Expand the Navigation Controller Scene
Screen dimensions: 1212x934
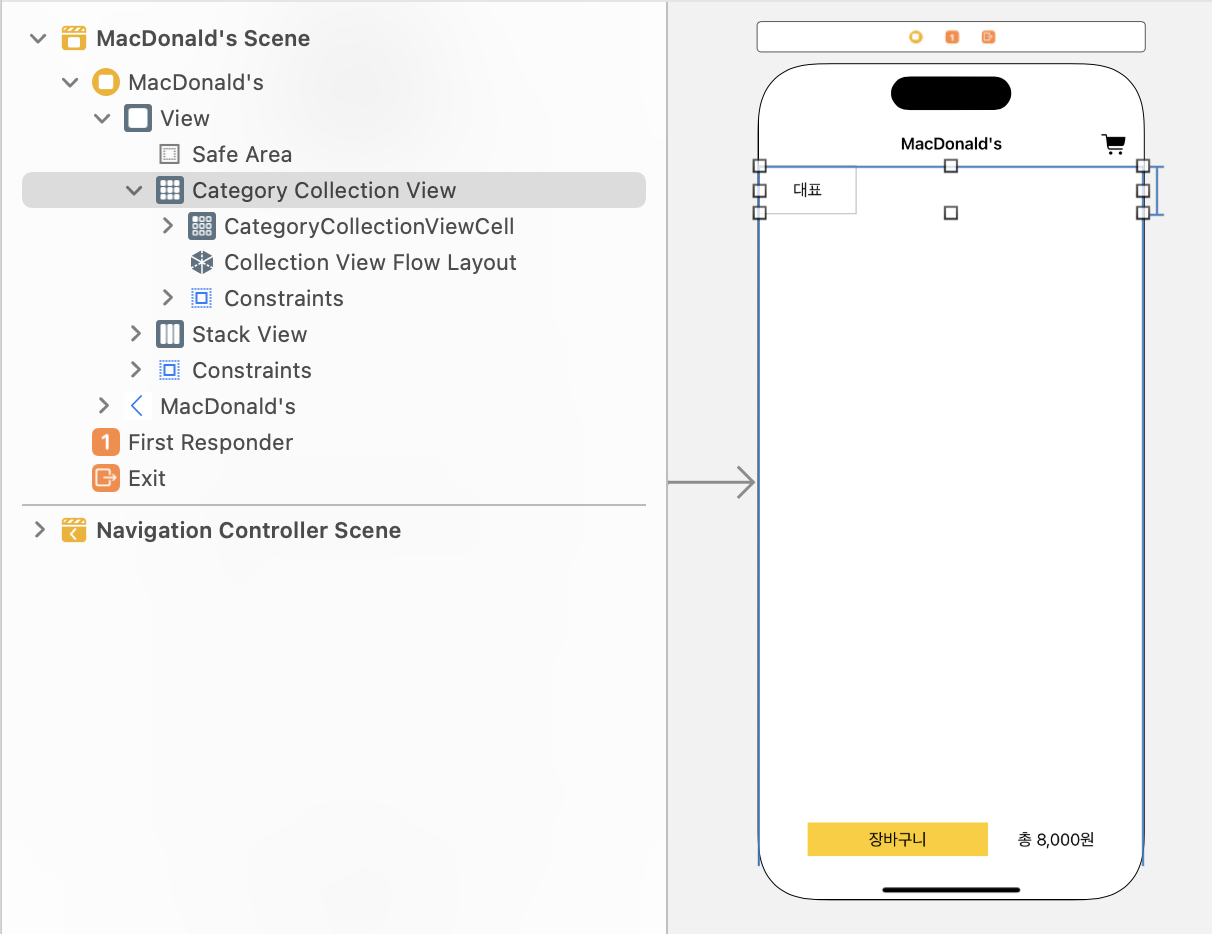click(39, 530)
